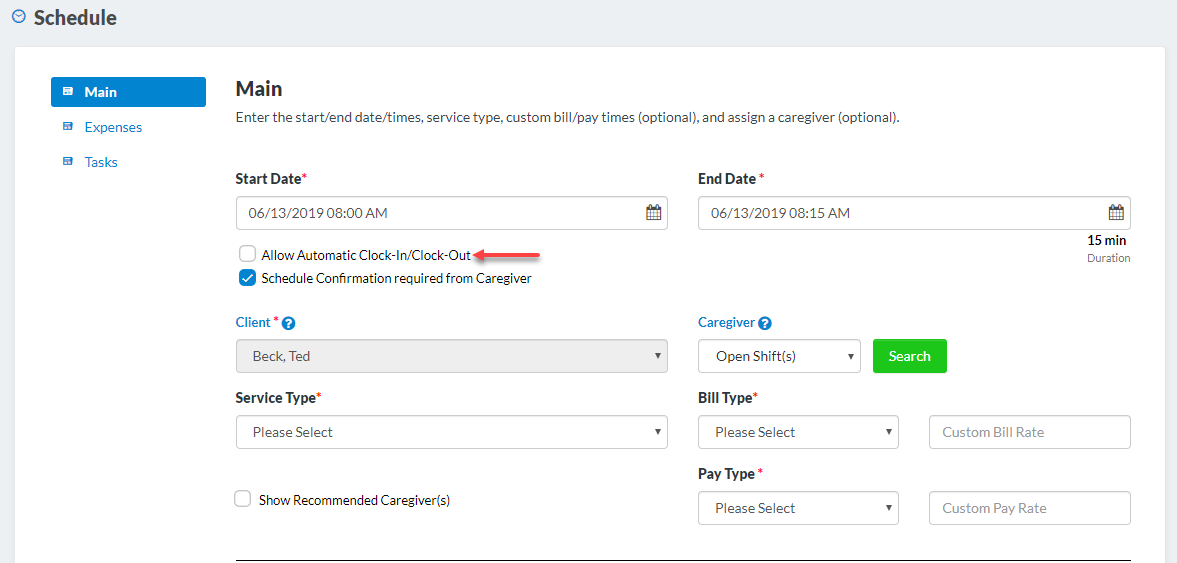Expand the Open Shift(s) caregiver dropdown
Screen dimensions: 1177x563
click(778, 356)
